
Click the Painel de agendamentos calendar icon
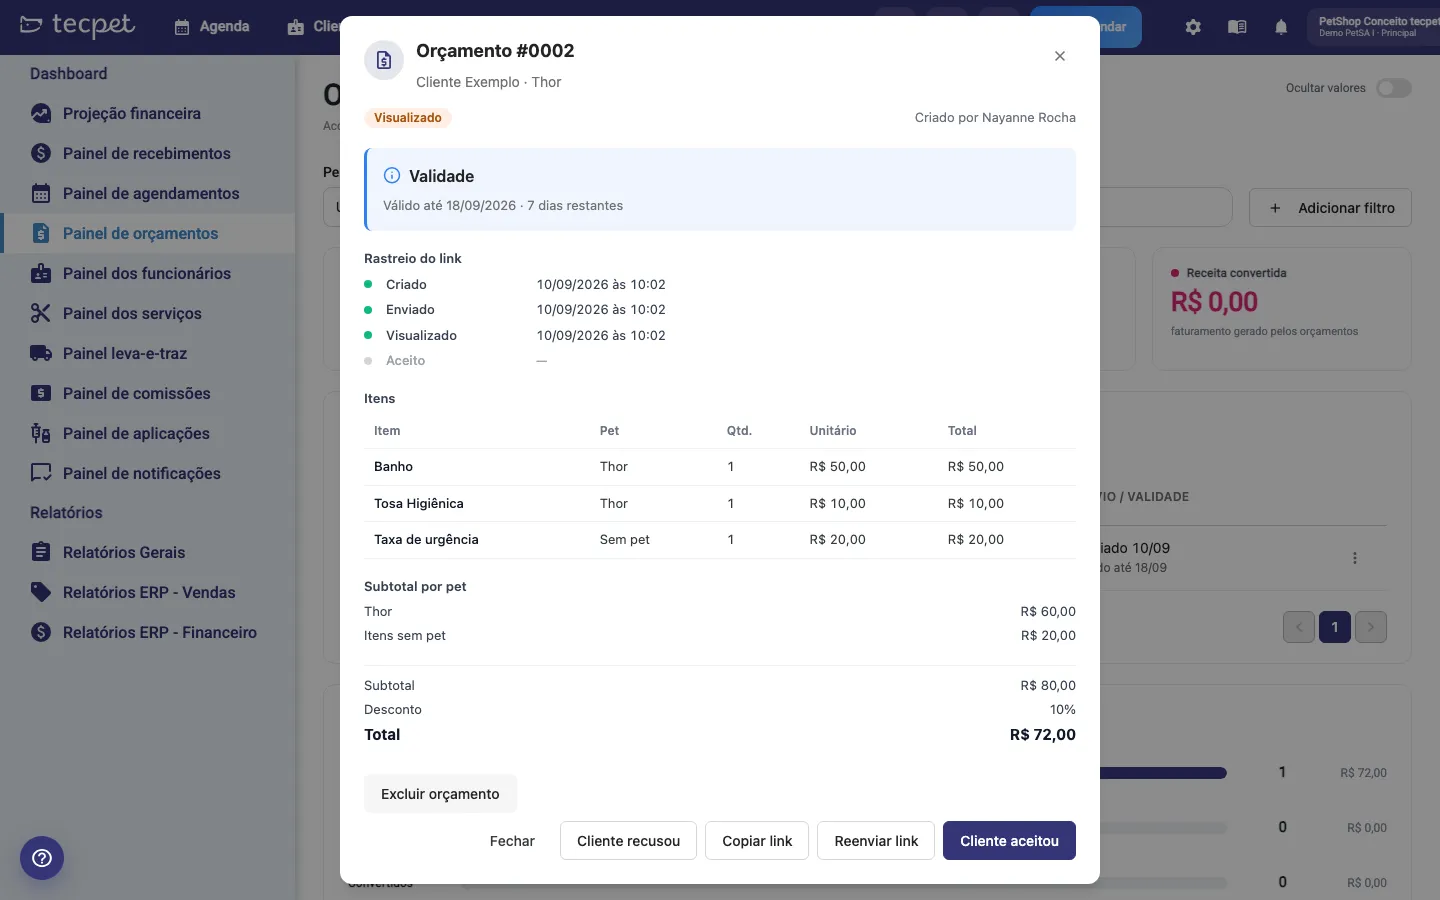41,193
